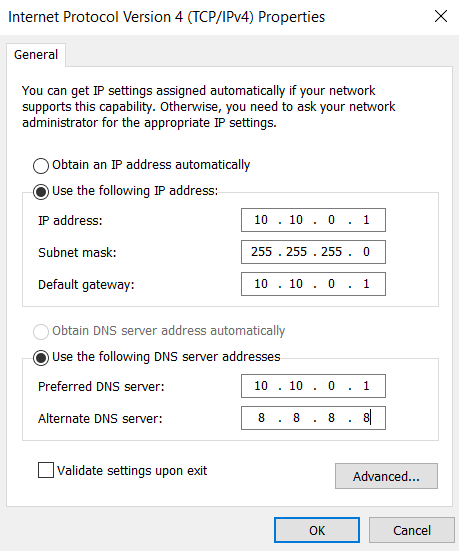
Task: Click the first octet of IP address field
Action: pyautogui.click(x=261, y=220)
